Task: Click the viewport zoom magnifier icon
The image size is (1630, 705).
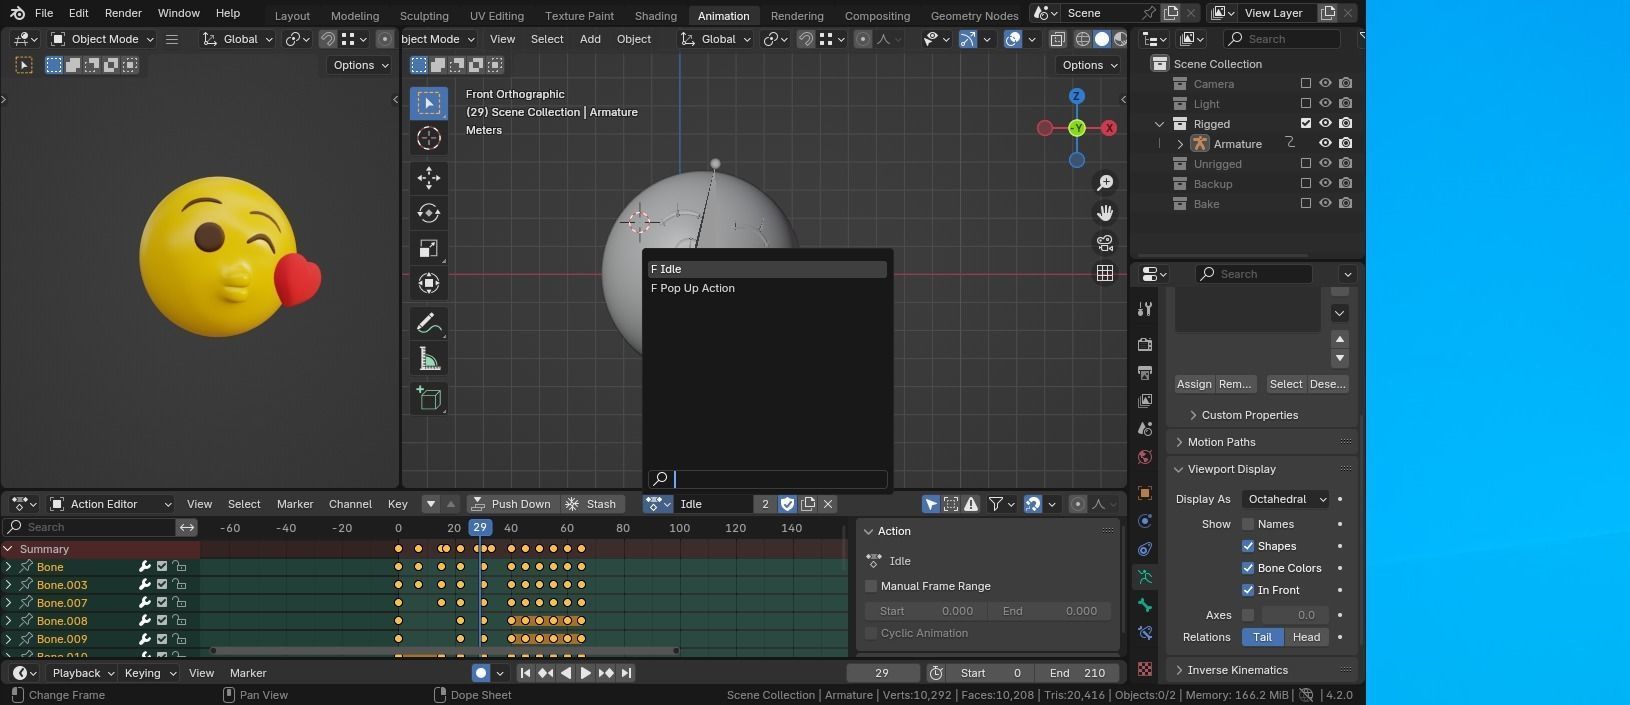Action: 1105,183
